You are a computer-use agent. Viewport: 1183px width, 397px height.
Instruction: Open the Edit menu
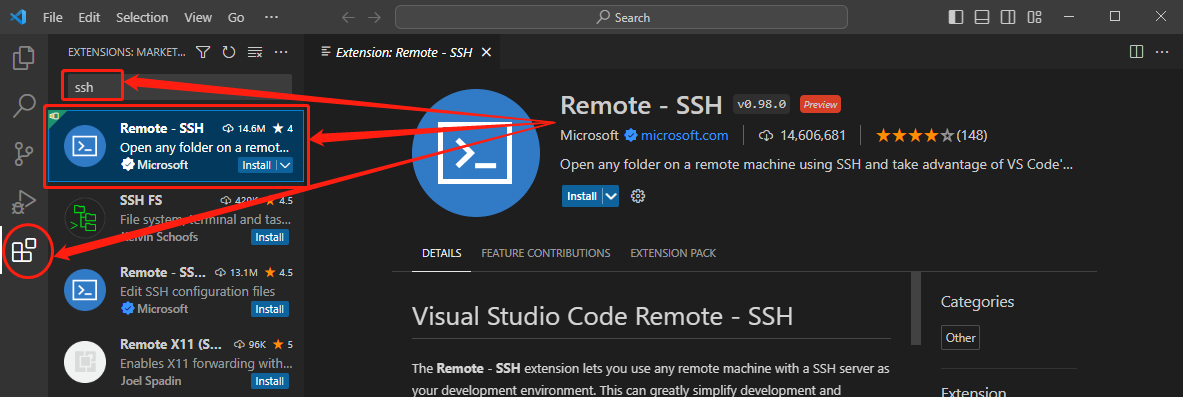(x=89, y=17)
